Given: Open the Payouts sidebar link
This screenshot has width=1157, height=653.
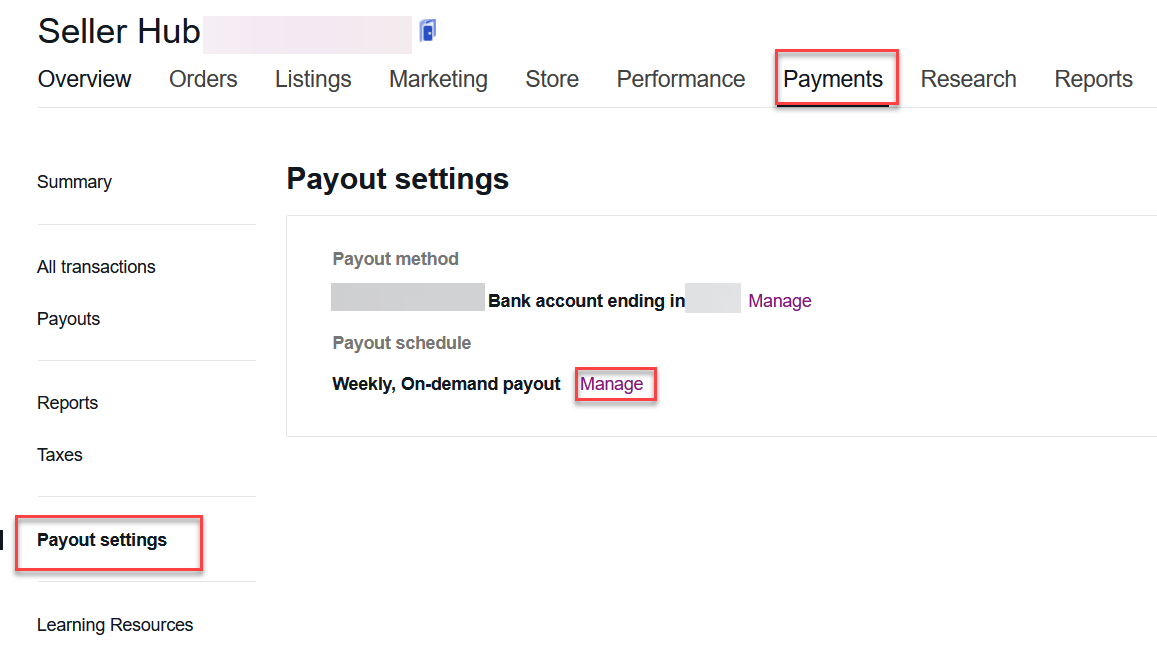Looking at the screenshot, I should point(69,319).
